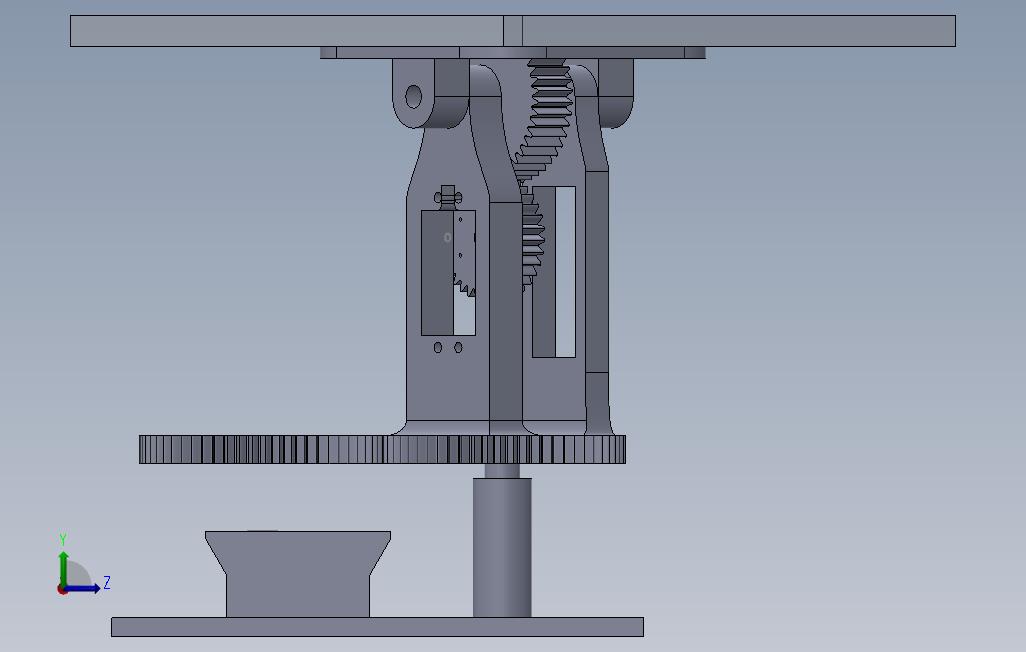The width and height of the screenshot is (1026, 652).
Task: Click the coordinate triad Z axis arrow
Action: (x=82, y=589)
